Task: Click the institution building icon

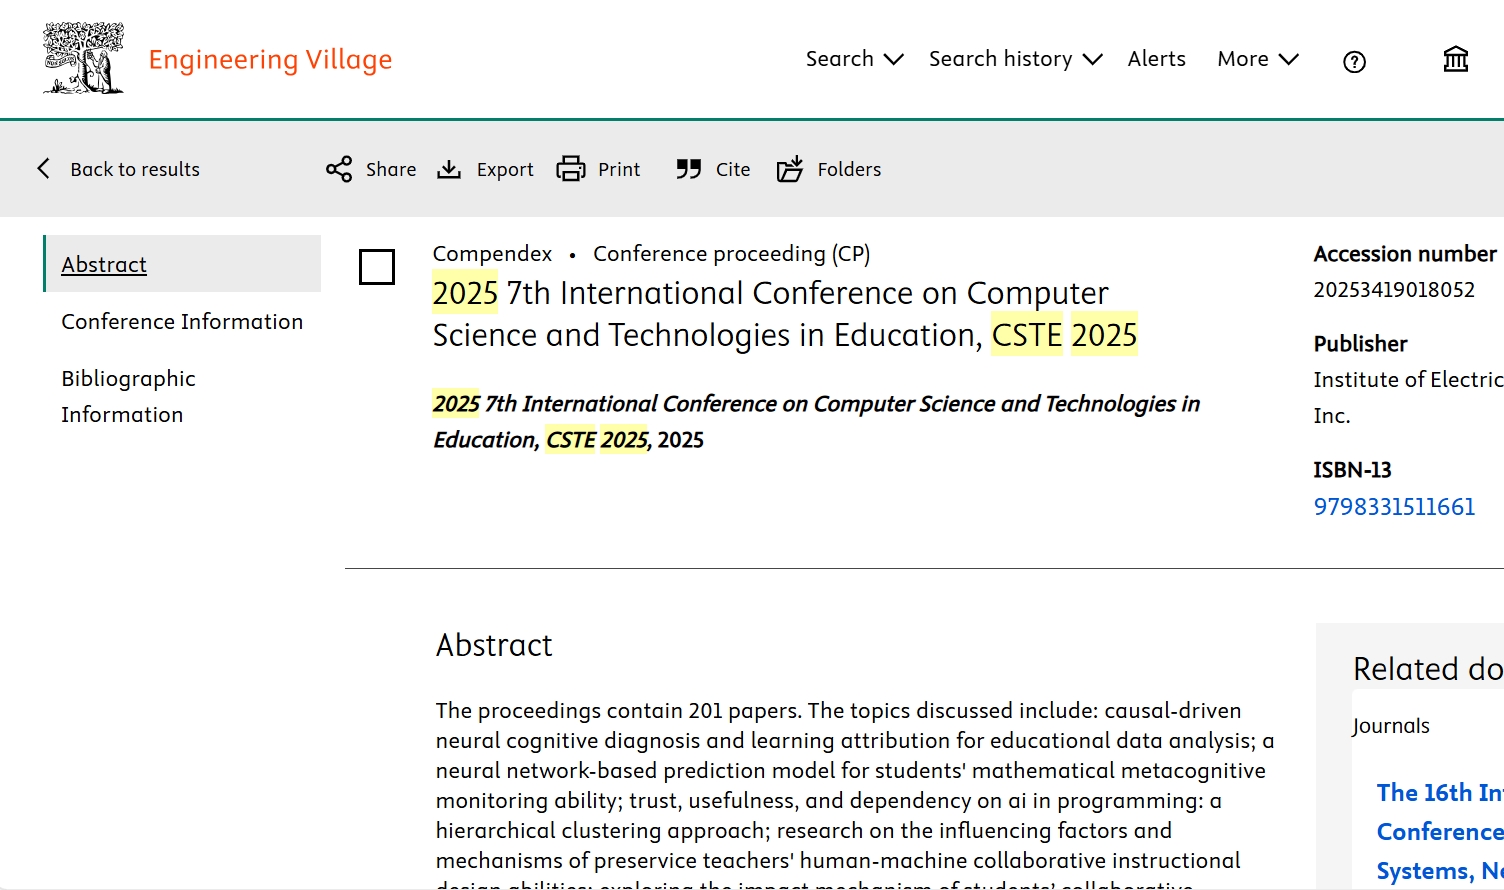Action: coord(1456,60)
